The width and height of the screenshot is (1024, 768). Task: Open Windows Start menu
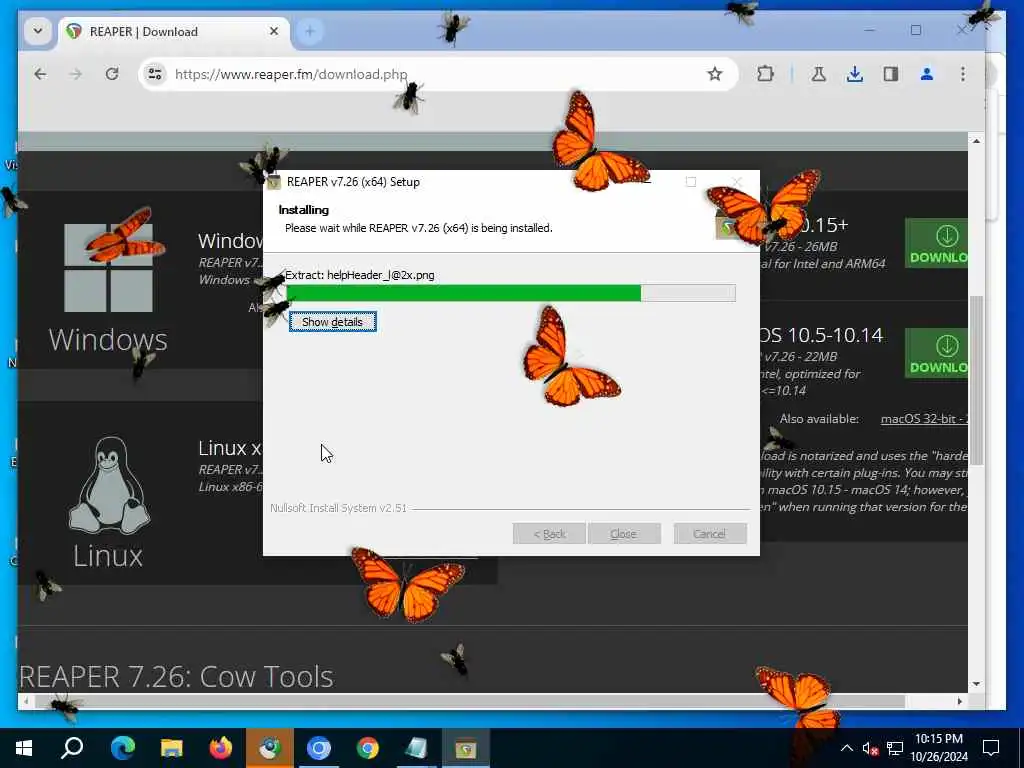pyautogui.click(x=24, y=748)
